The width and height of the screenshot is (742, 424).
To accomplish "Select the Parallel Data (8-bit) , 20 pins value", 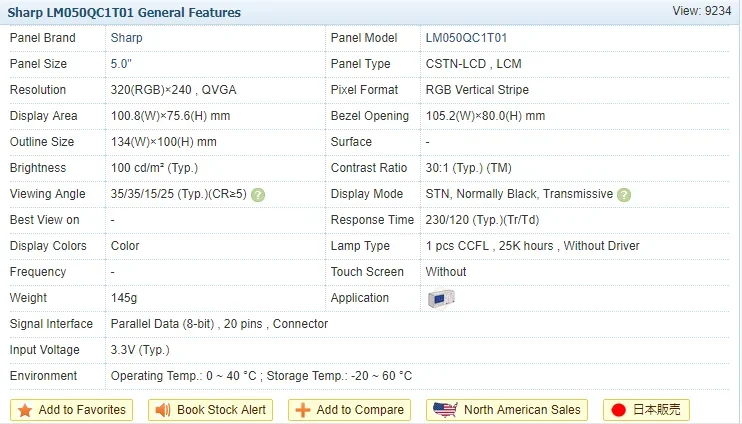I will [x=186, y=324].
